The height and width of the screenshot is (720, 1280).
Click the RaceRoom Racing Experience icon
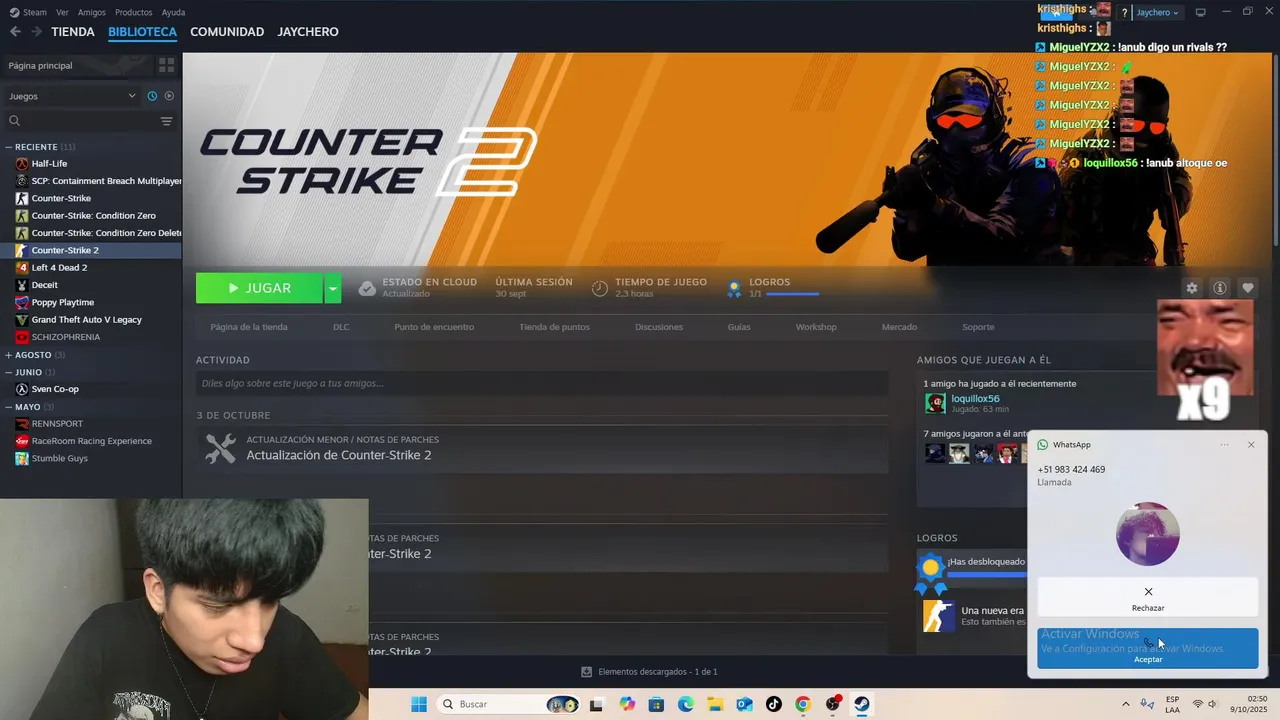pyautogui.click(x=22, y=441)
